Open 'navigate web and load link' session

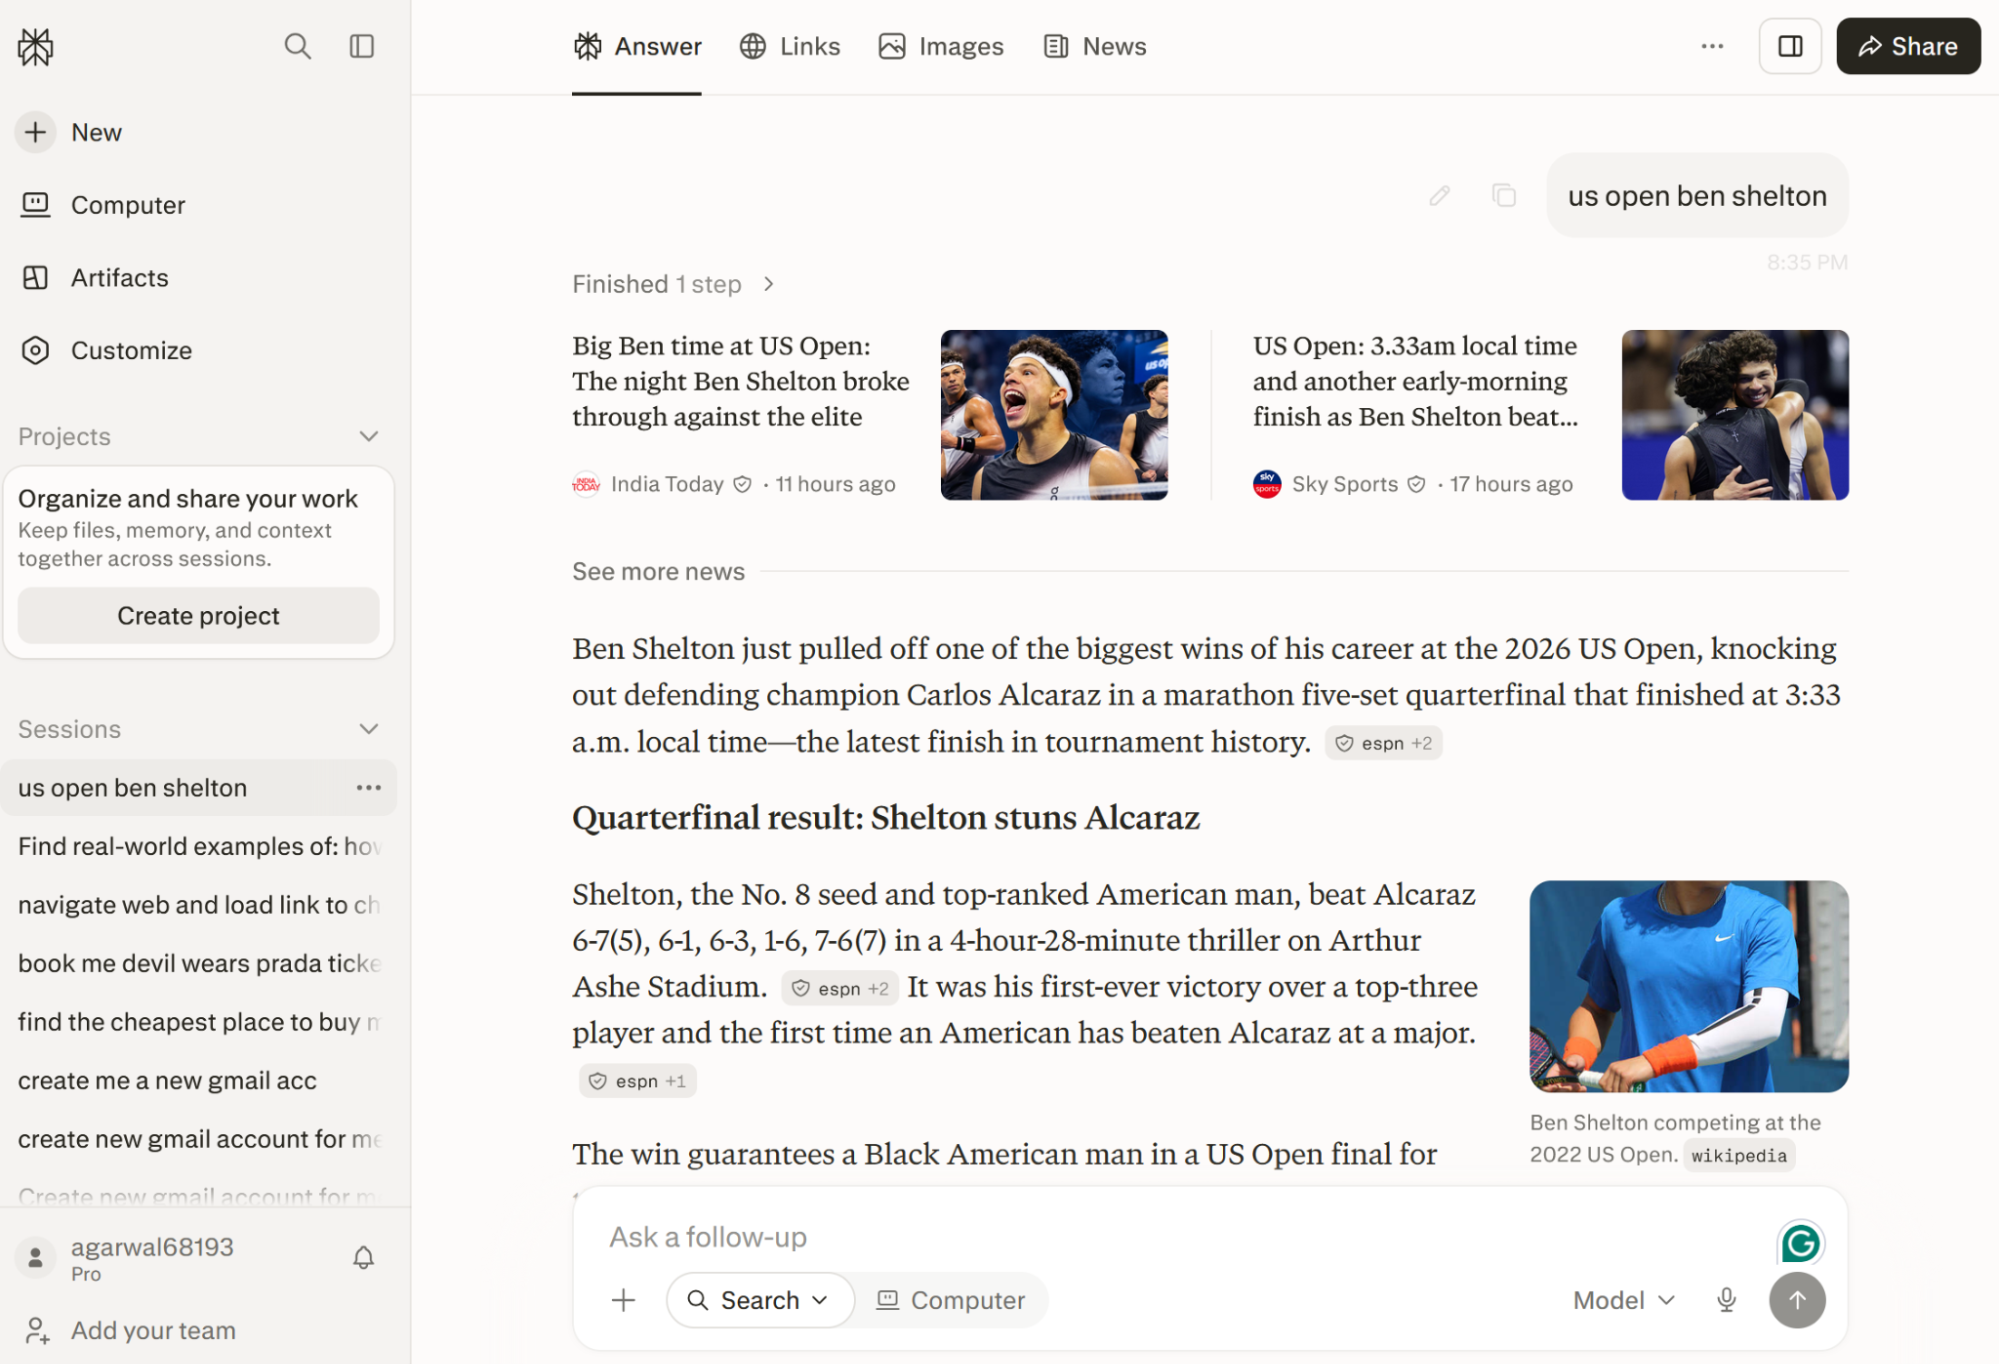coord(198,905)
